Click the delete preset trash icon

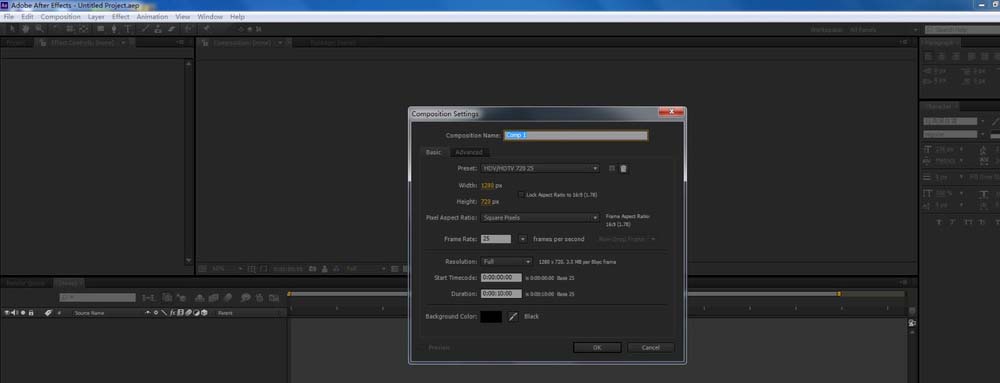(624, 169)
